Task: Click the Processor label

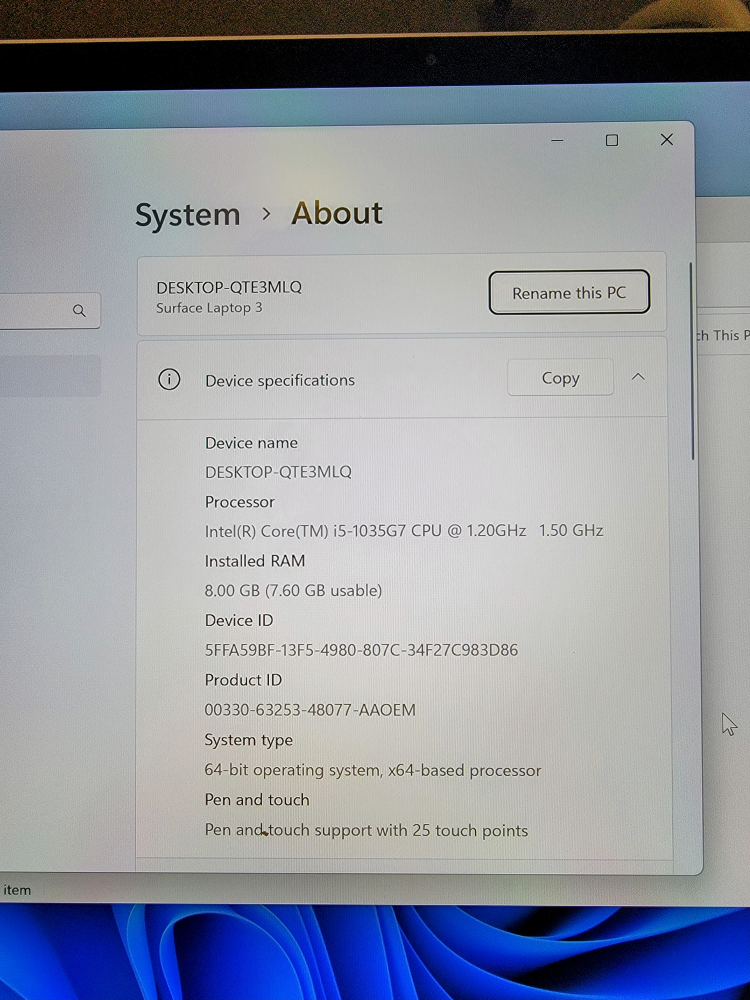Action: point(239,502)
